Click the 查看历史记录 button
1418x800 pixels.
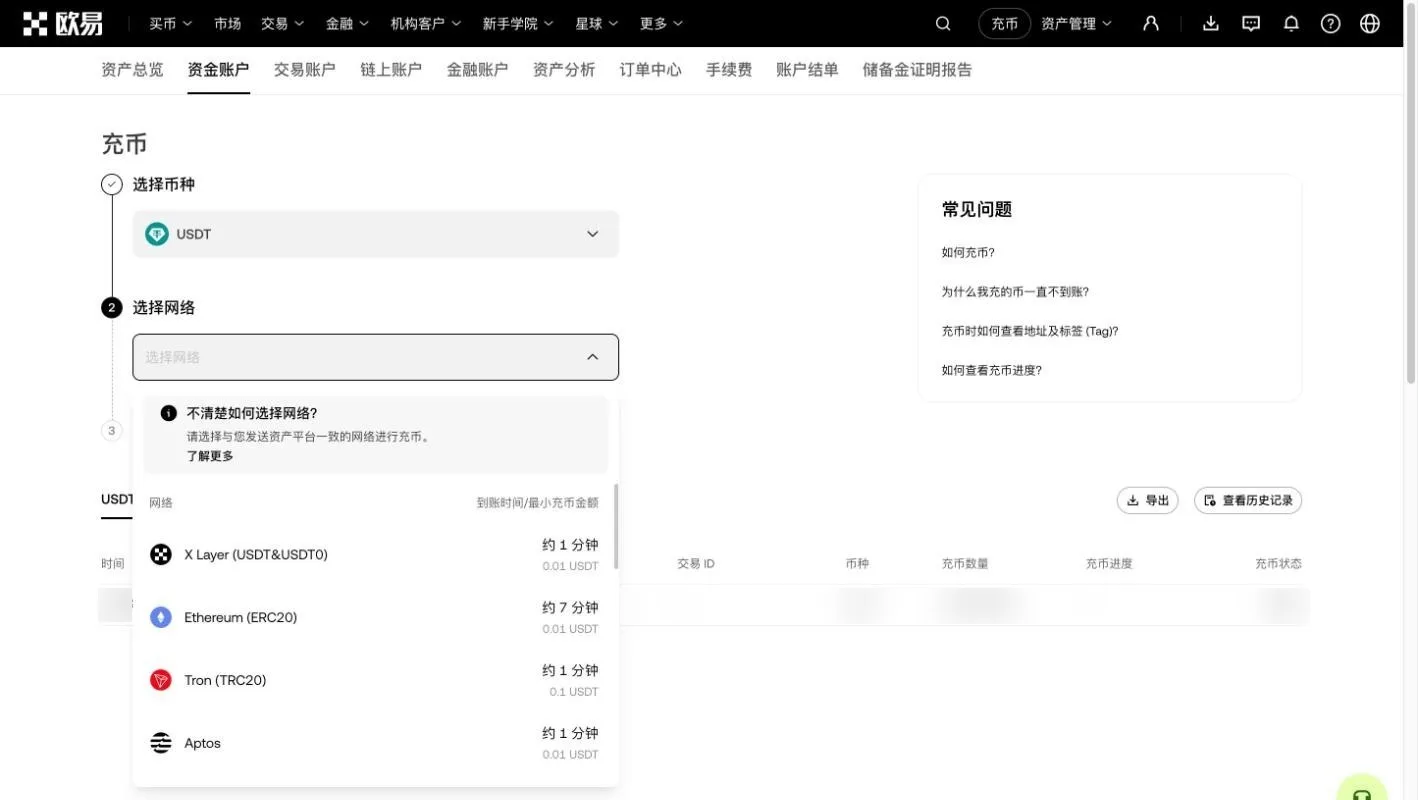point(1248,500)
